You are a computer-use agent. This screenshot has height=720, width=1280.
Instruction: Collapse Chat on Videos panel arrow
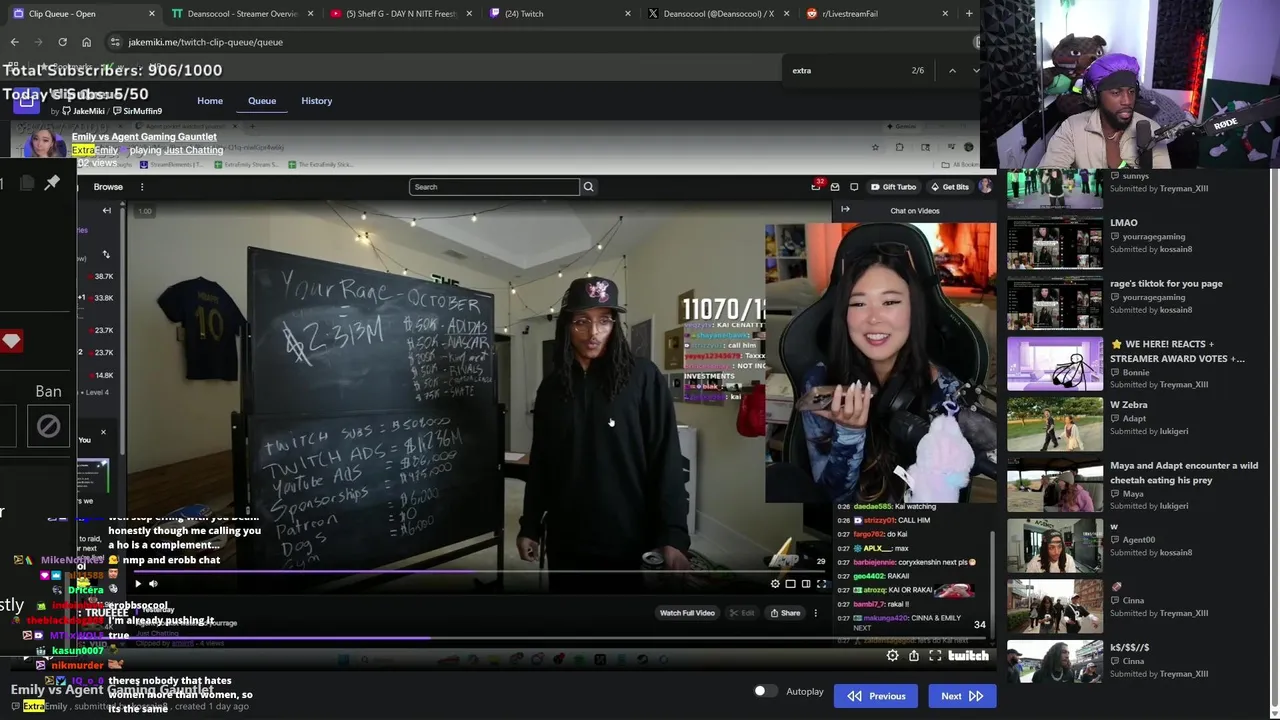click(845, 210)
